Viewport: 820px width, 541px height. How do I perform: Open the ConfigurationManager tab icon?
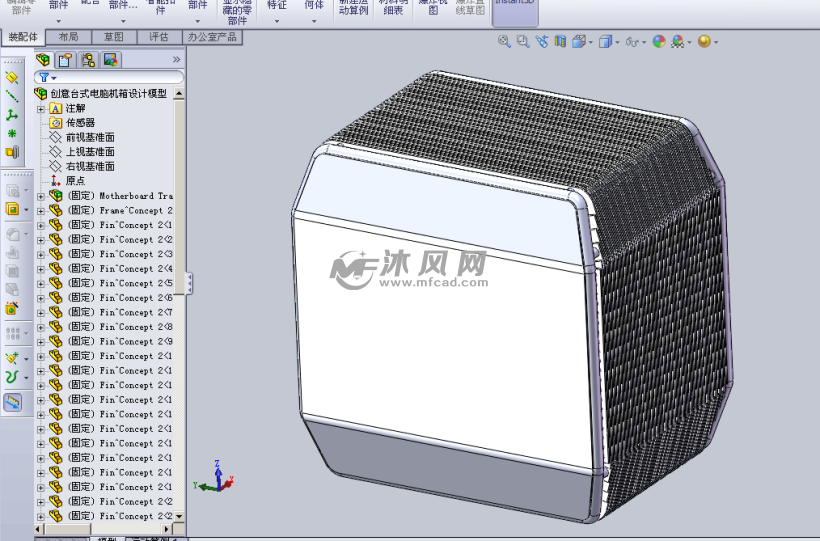coord(88,60)
